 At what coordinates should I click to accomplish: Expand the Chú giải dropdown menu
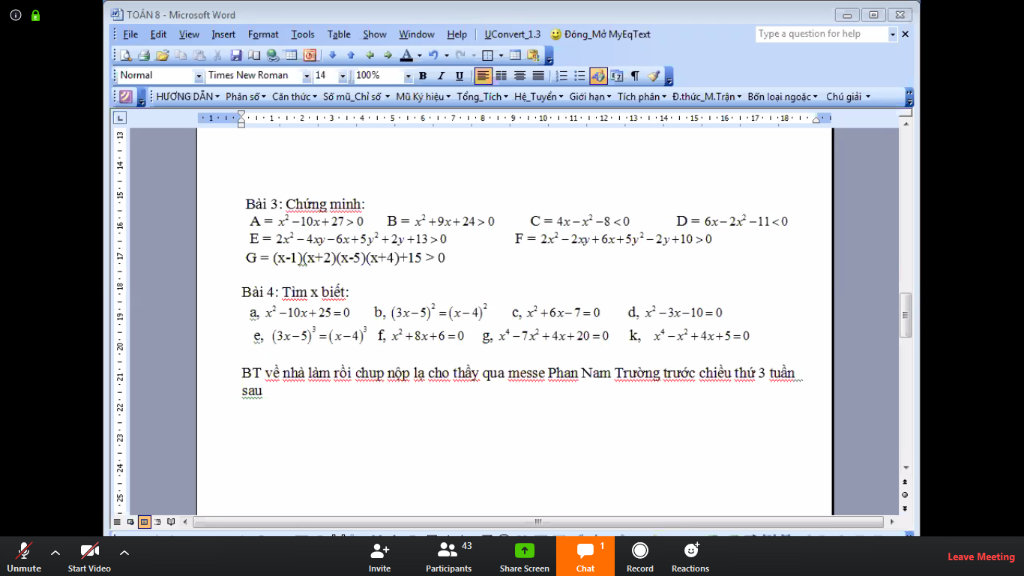[848, 97]
